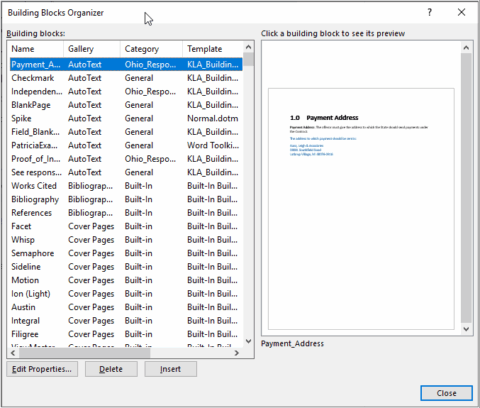Open Edit Properties for selected block
The height and width of the screenshot is (408, 480).
[x=42, y=369]
